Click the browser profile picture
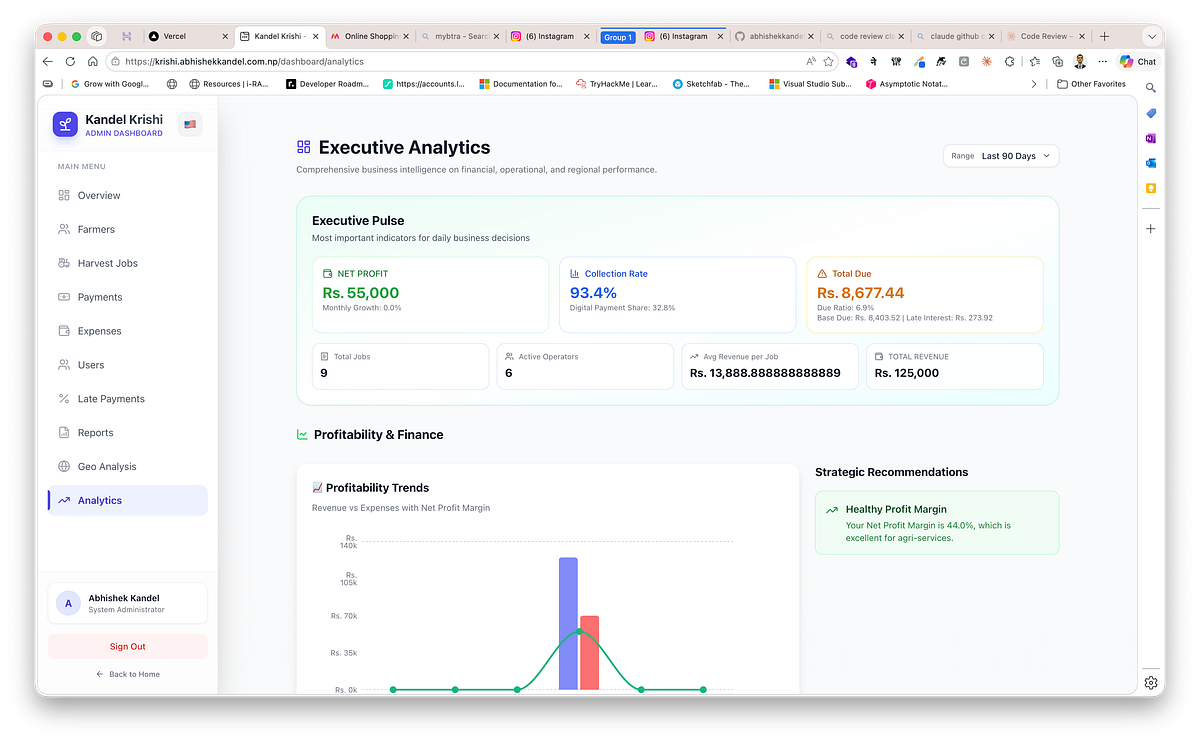 (x=1080, y=61)
